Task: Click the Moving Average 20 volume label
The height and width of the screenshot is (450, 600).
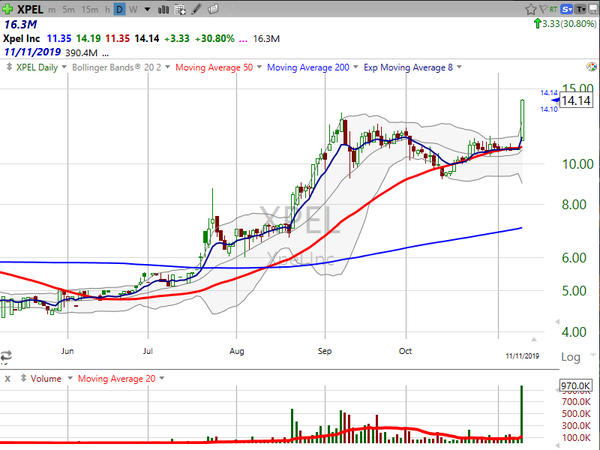Action: [117, 379]
